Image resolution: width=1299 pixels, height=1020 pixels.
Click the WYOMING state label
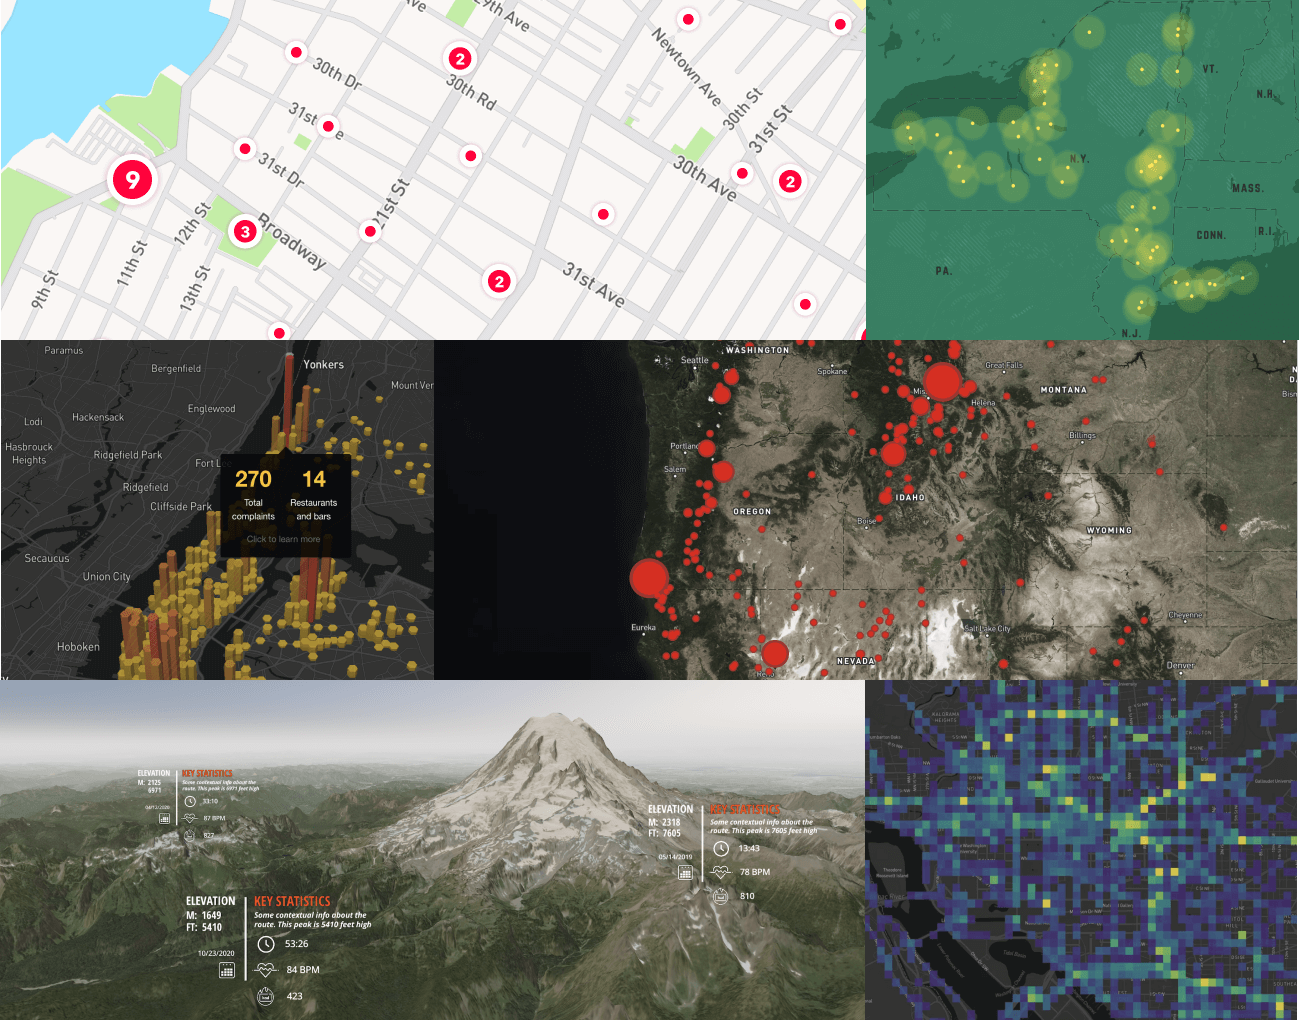pos(1109,530)
